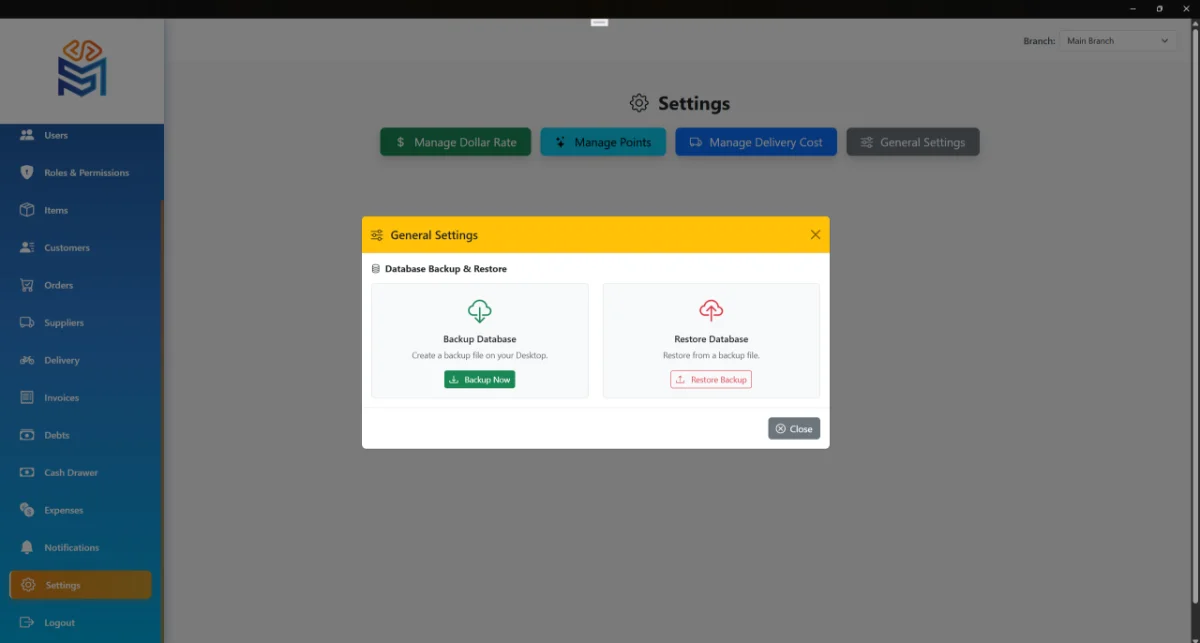Click the Logout arrow icon
The image size is (1200, 643).
coord(27,622)
